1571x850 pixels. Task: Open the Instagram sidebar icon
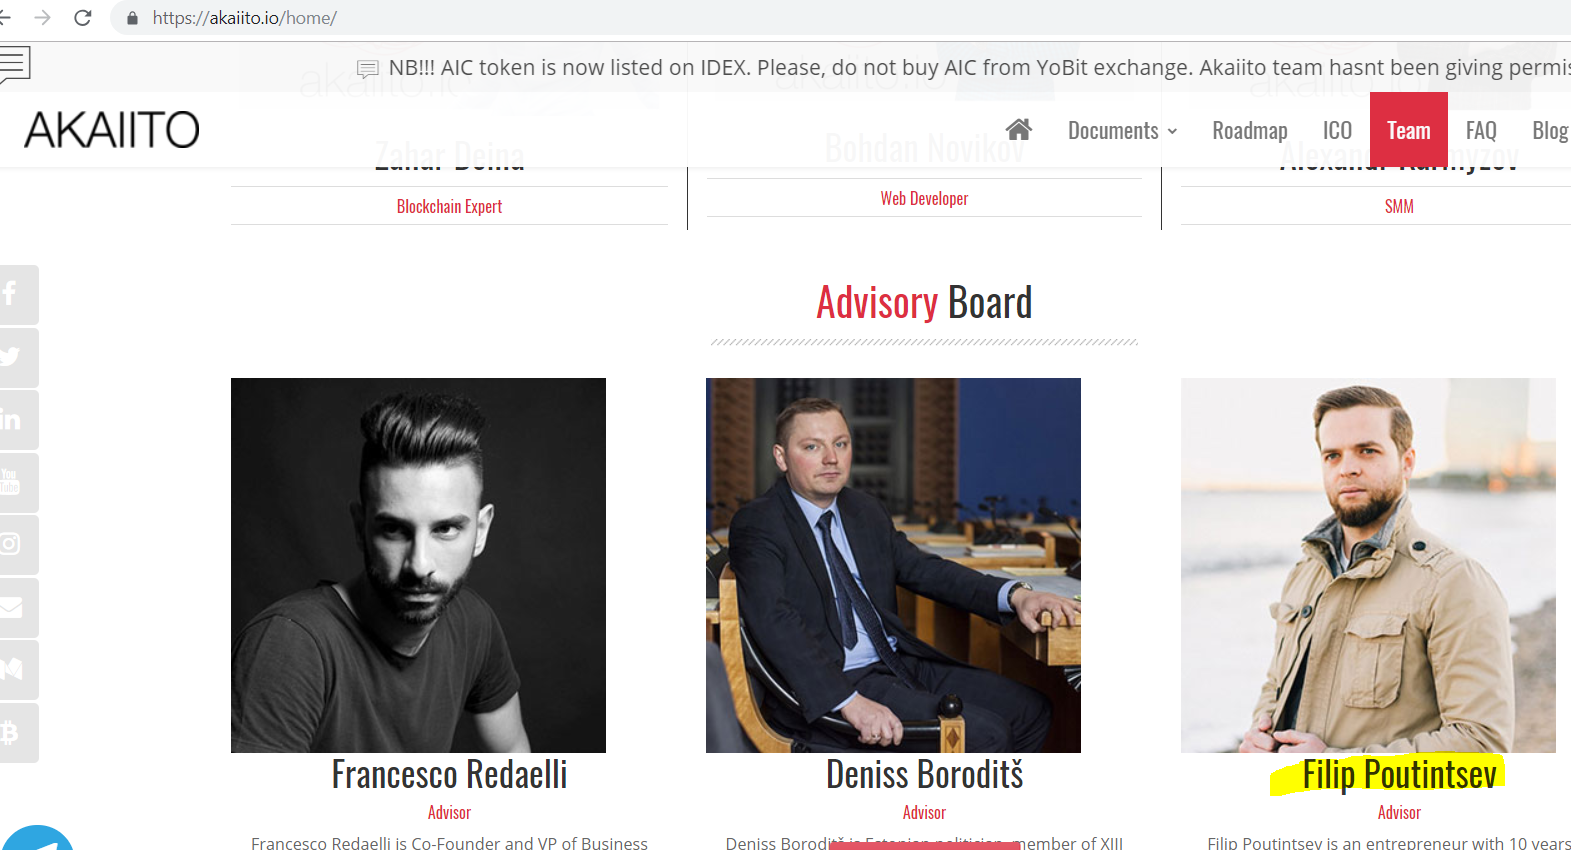click(15, 545)
